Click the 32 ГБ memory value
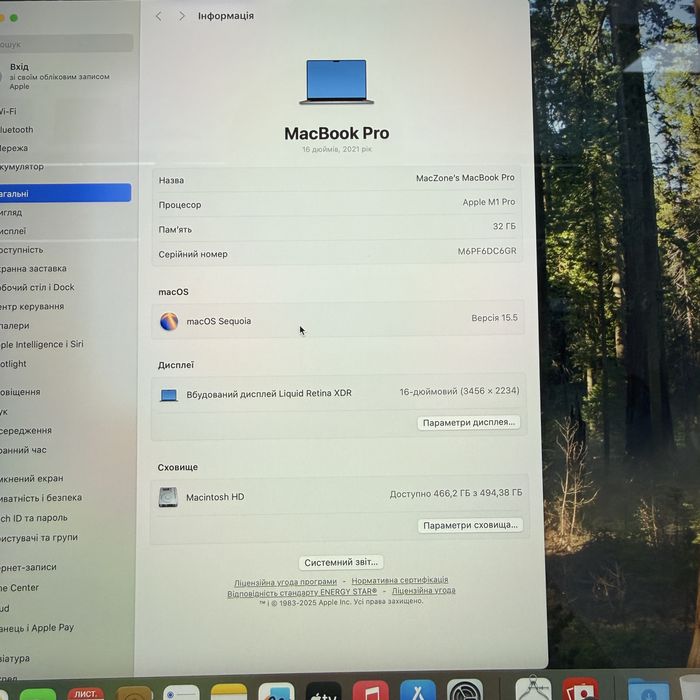 click(504, 226)
